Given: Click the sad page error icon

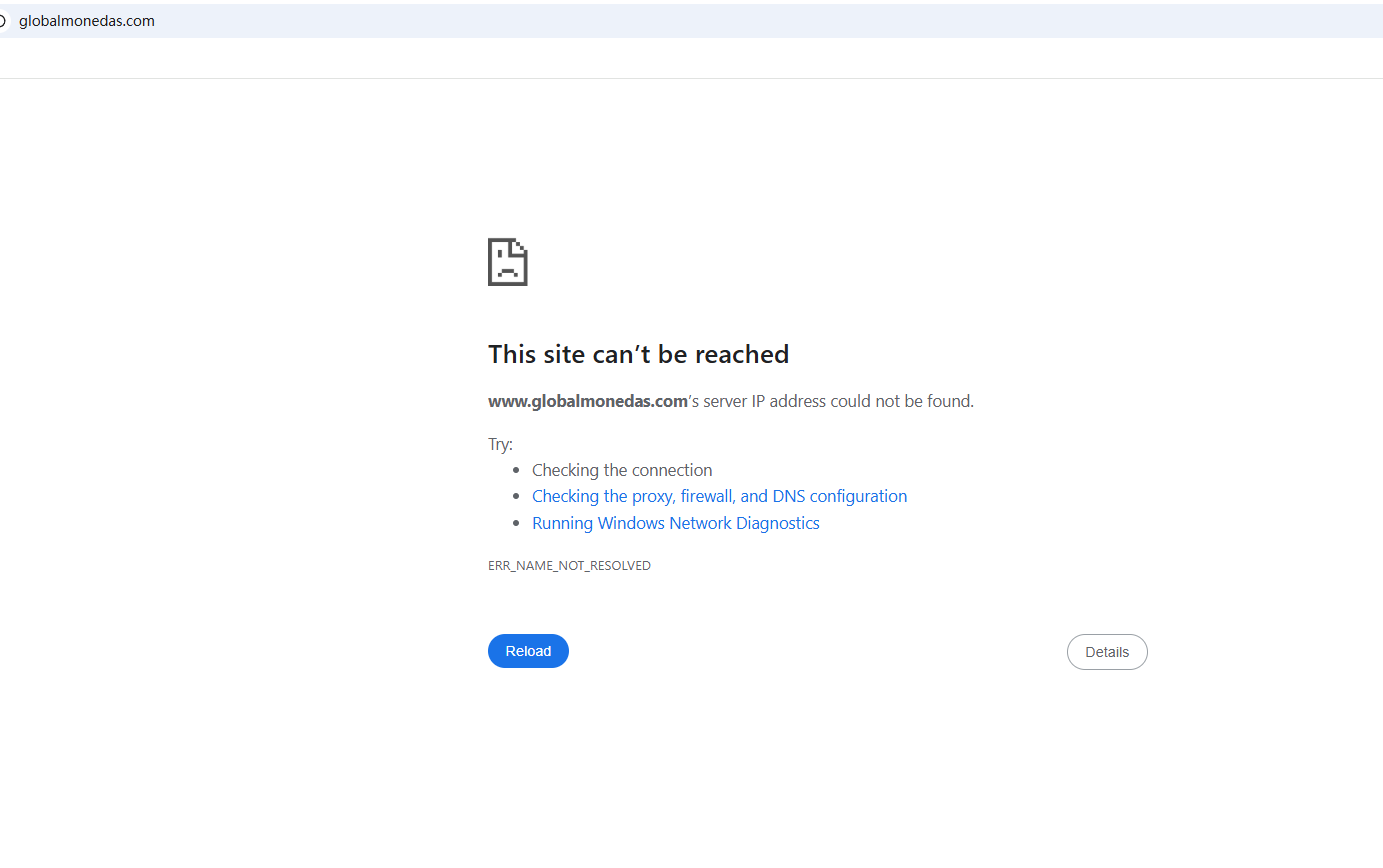Looking at the screenshot, I should click(507, 262).
